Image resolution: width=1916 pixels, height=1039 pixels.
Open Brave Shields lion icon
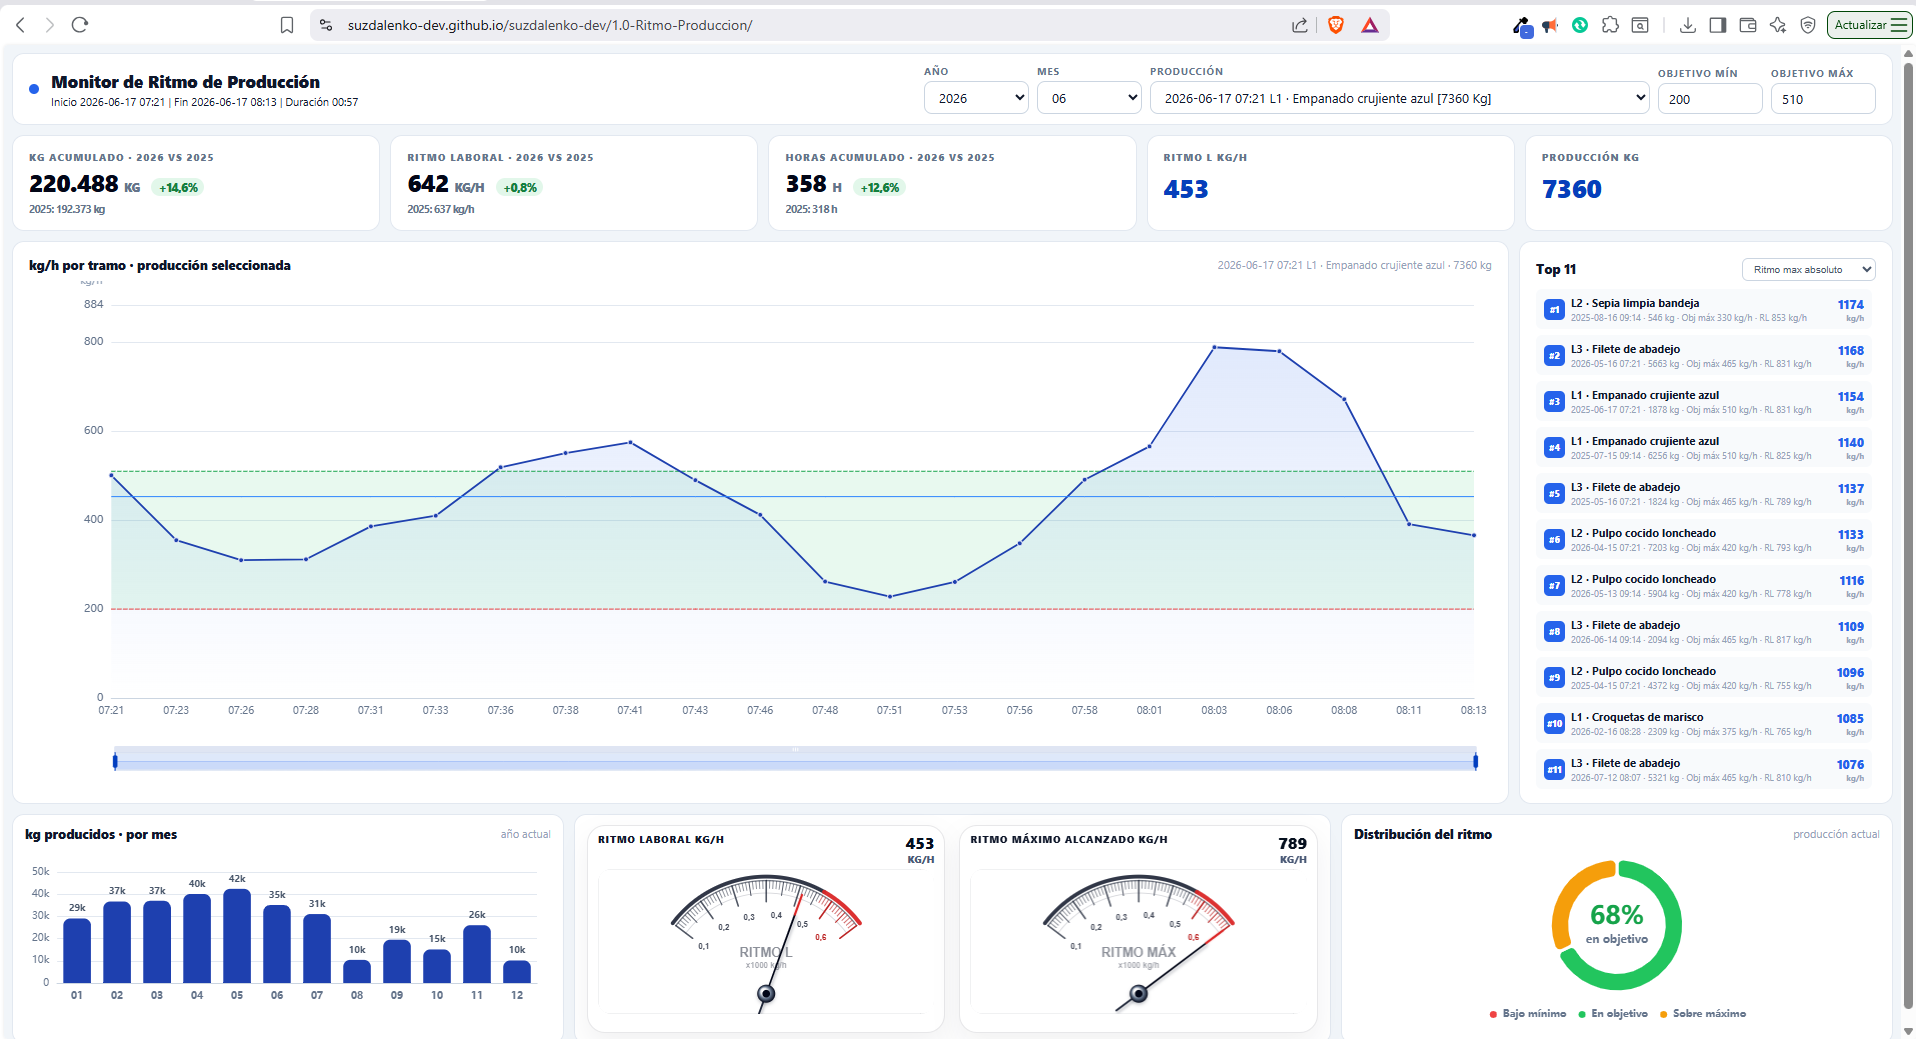point(1336,25)
